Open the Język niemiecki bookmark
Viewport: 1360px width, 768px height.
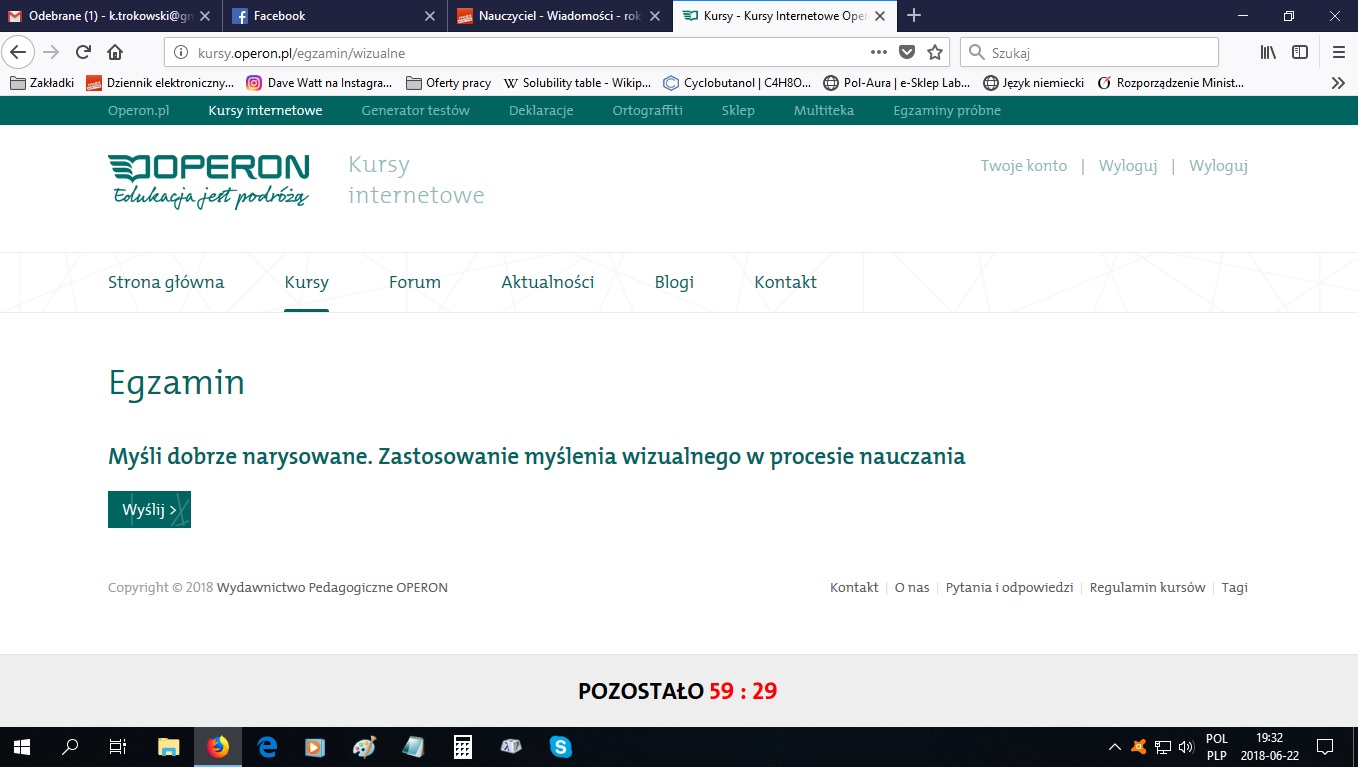coord(1034,83)
